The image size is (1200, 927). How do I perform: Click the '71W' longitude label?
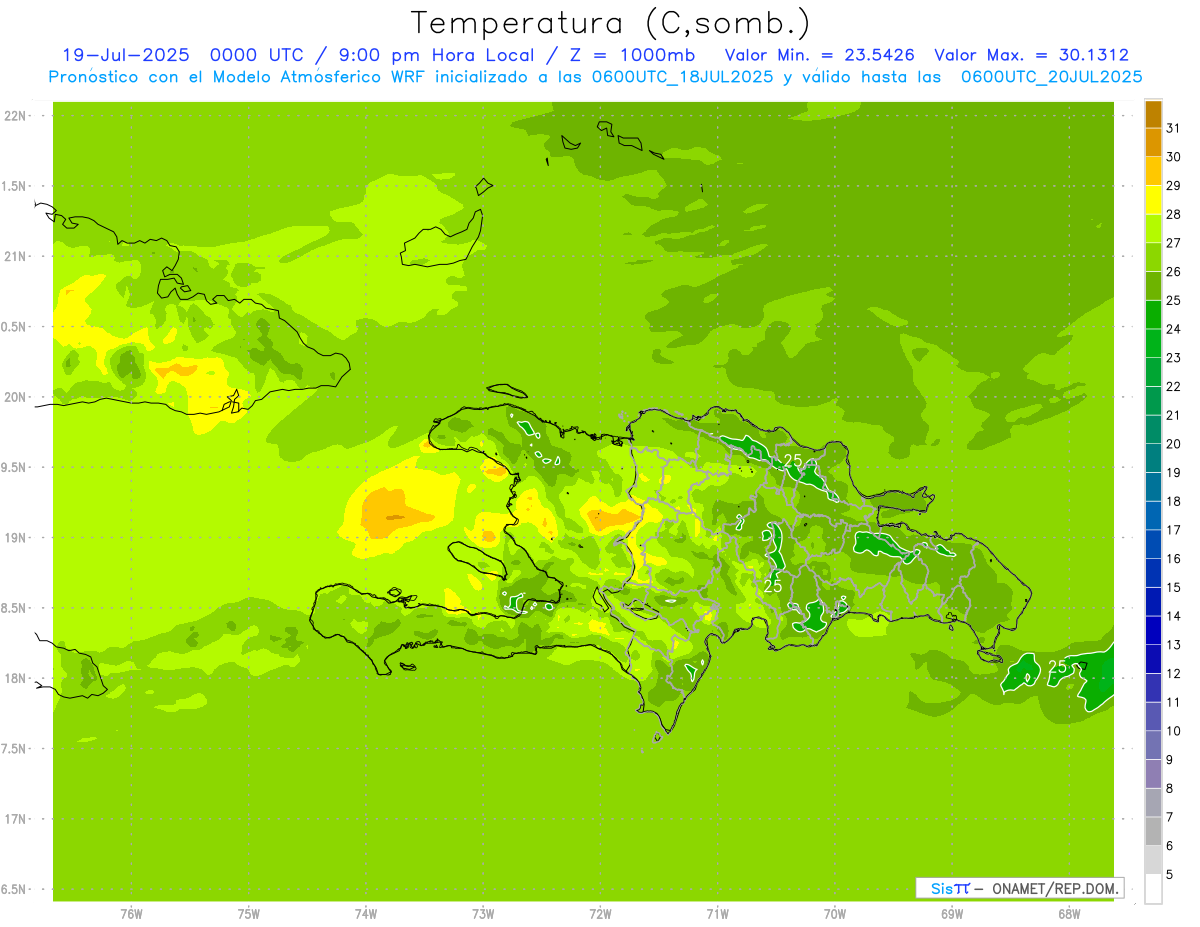tap(717, 913)
